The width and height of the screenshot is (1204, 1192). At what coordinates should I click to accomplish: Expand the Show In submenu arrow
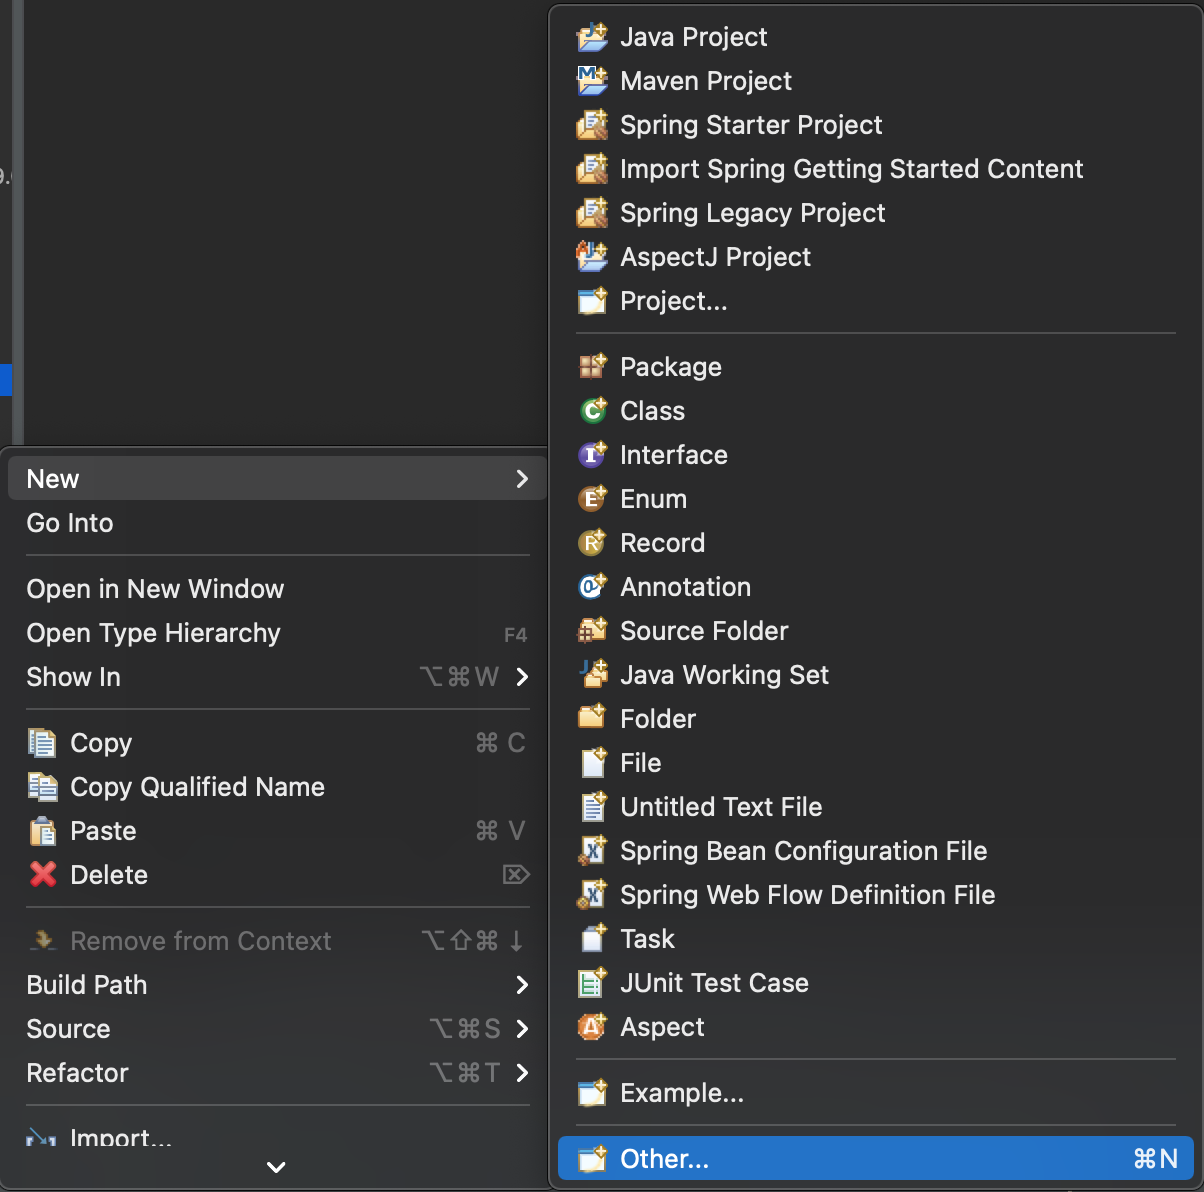[521, 677]
